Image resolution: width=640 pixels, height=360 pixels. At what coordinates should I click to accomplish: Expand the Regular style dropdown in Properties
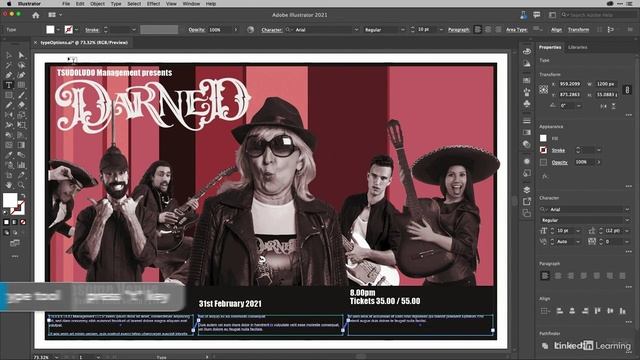[627, 220]
